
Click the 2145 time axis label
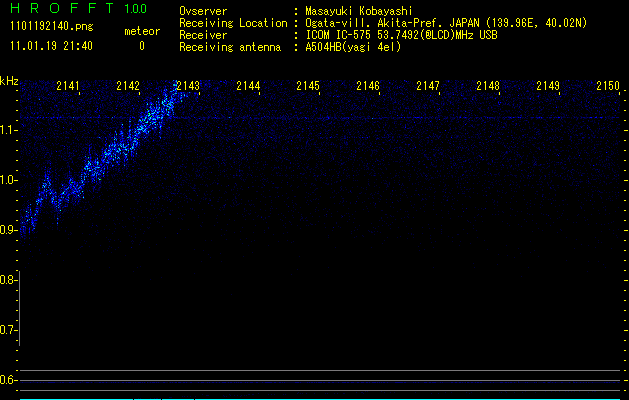[308, 85]
